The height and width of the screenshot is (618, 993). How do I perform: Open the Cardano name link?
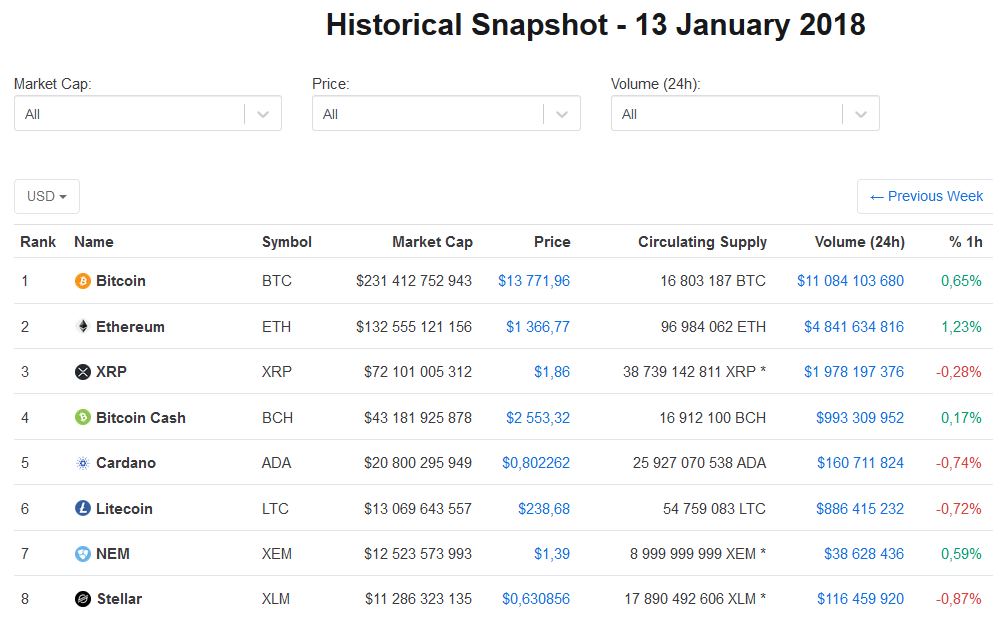(x=126, y=463)
